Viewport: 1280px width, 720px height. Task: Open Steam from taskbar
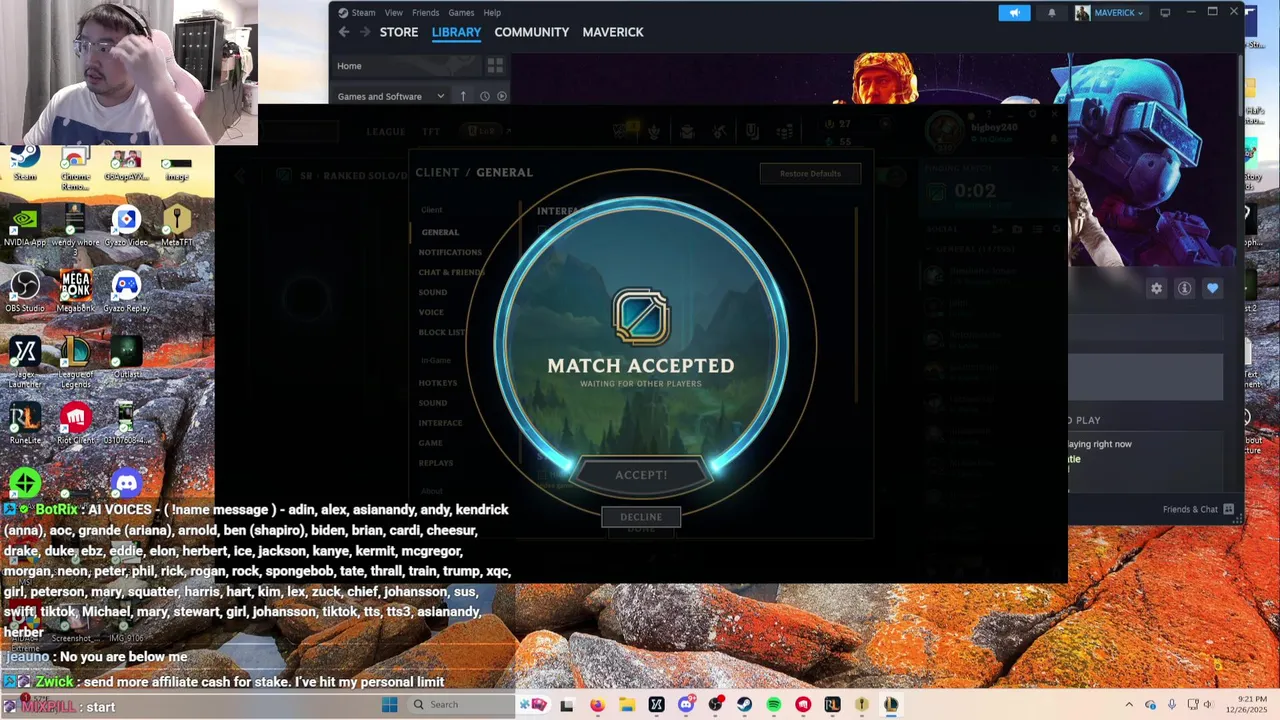click(x=744, y=705)
